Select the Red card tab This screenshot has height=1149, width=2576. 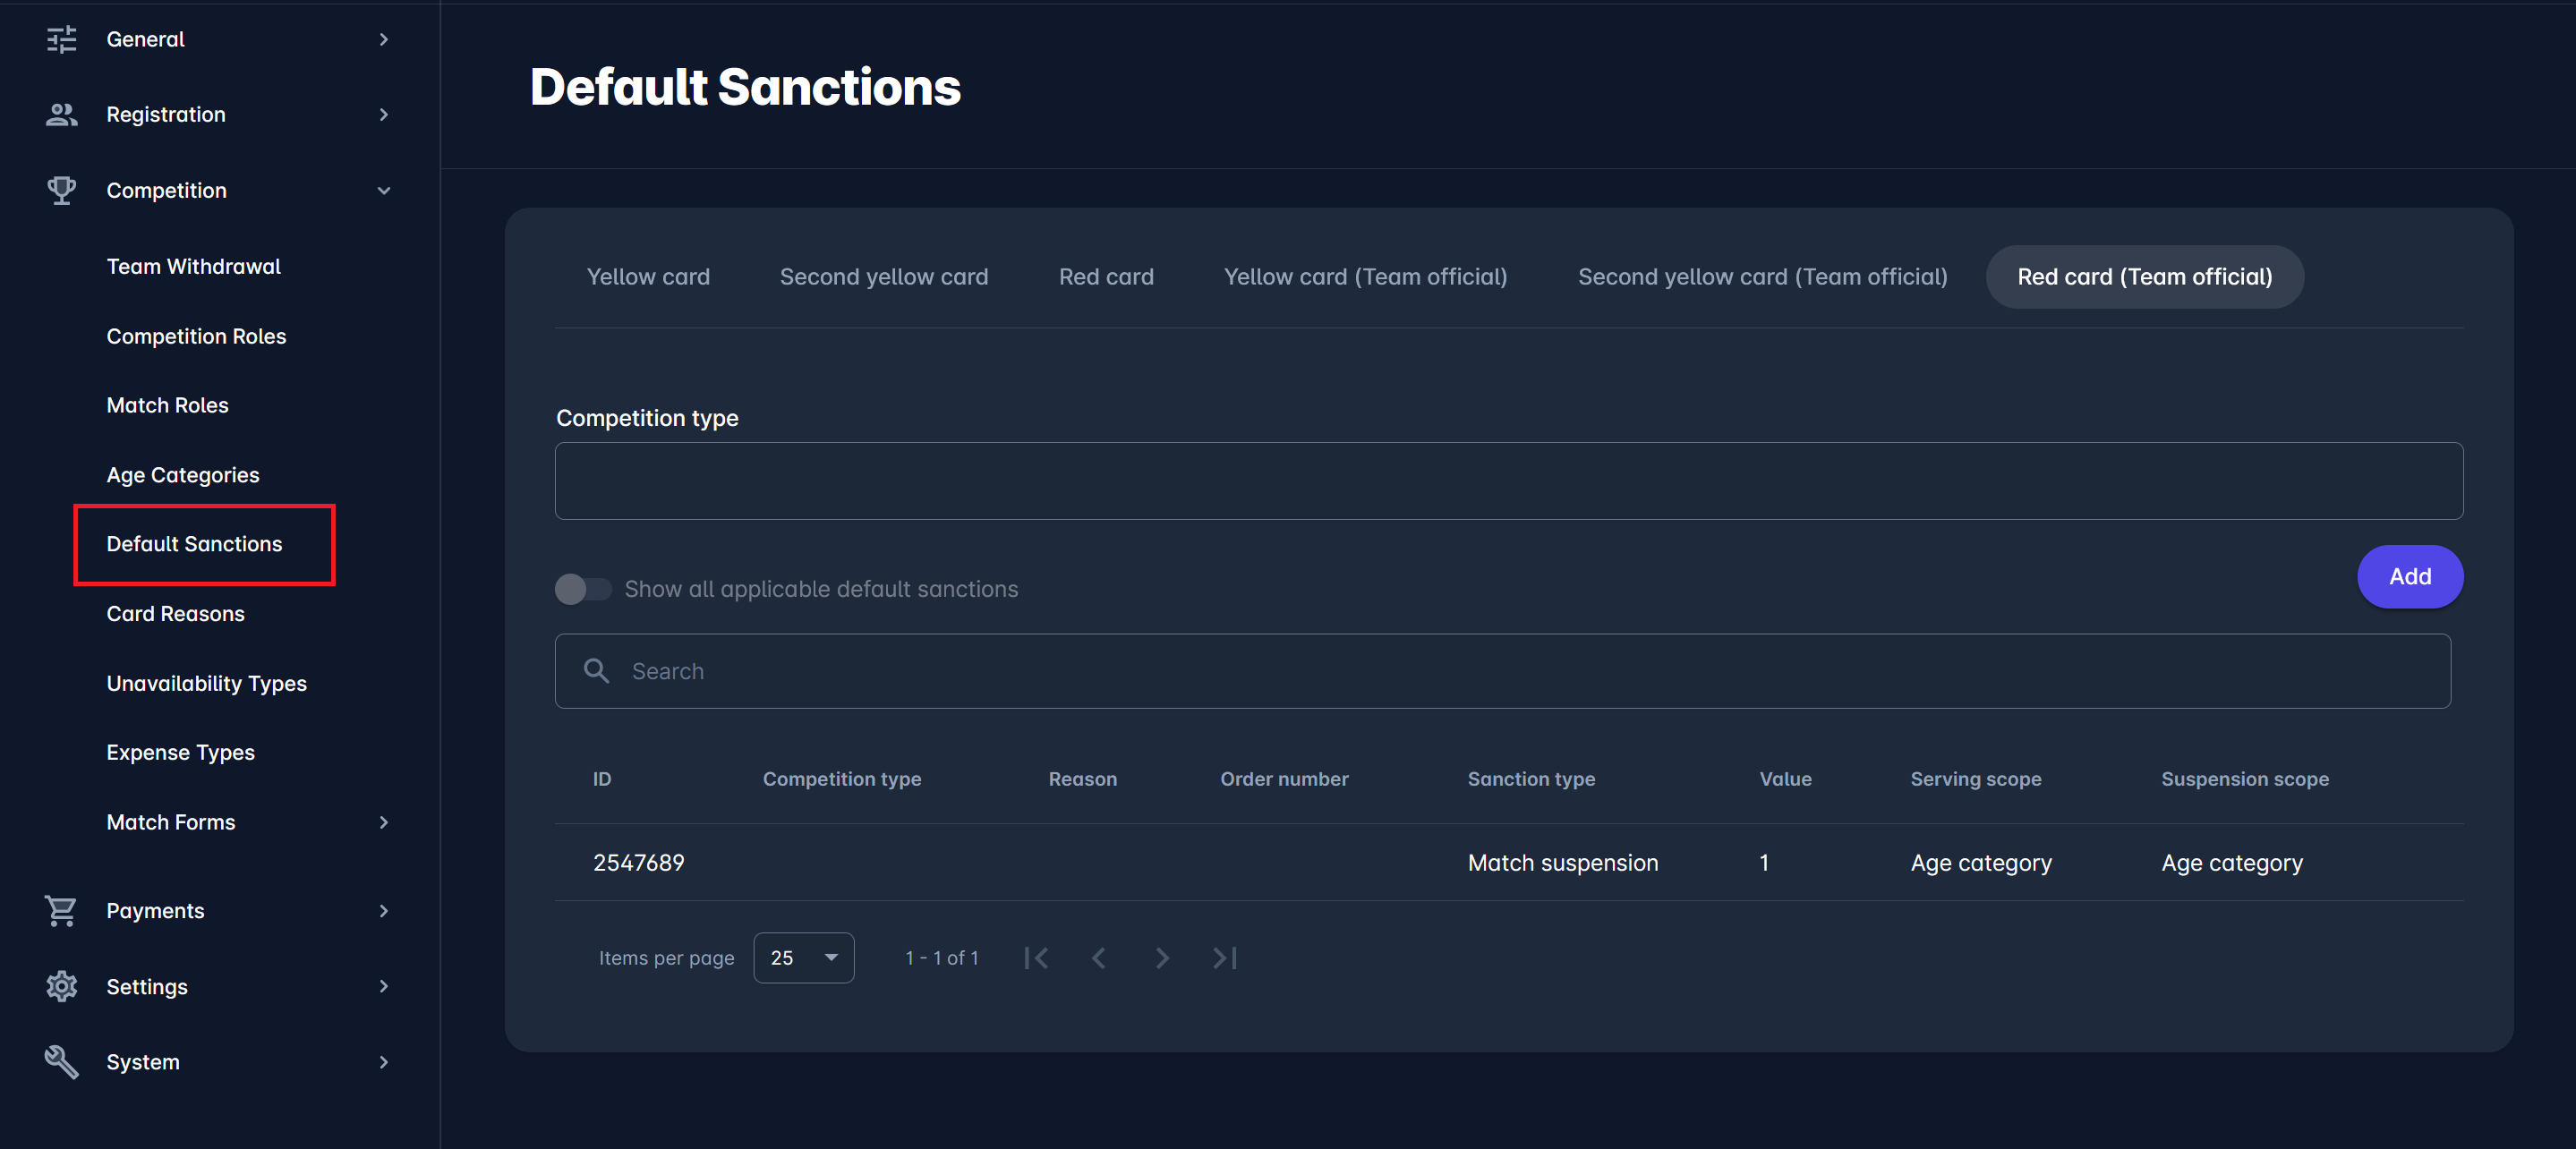click(1106, 277)
